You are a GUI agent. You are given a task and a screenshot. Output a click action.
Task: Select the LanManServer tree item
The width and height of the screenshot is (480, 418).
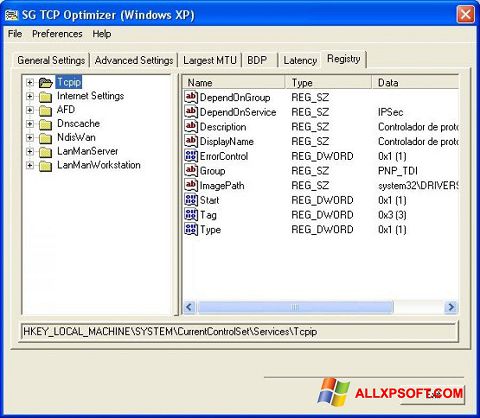tap(87, 151)
